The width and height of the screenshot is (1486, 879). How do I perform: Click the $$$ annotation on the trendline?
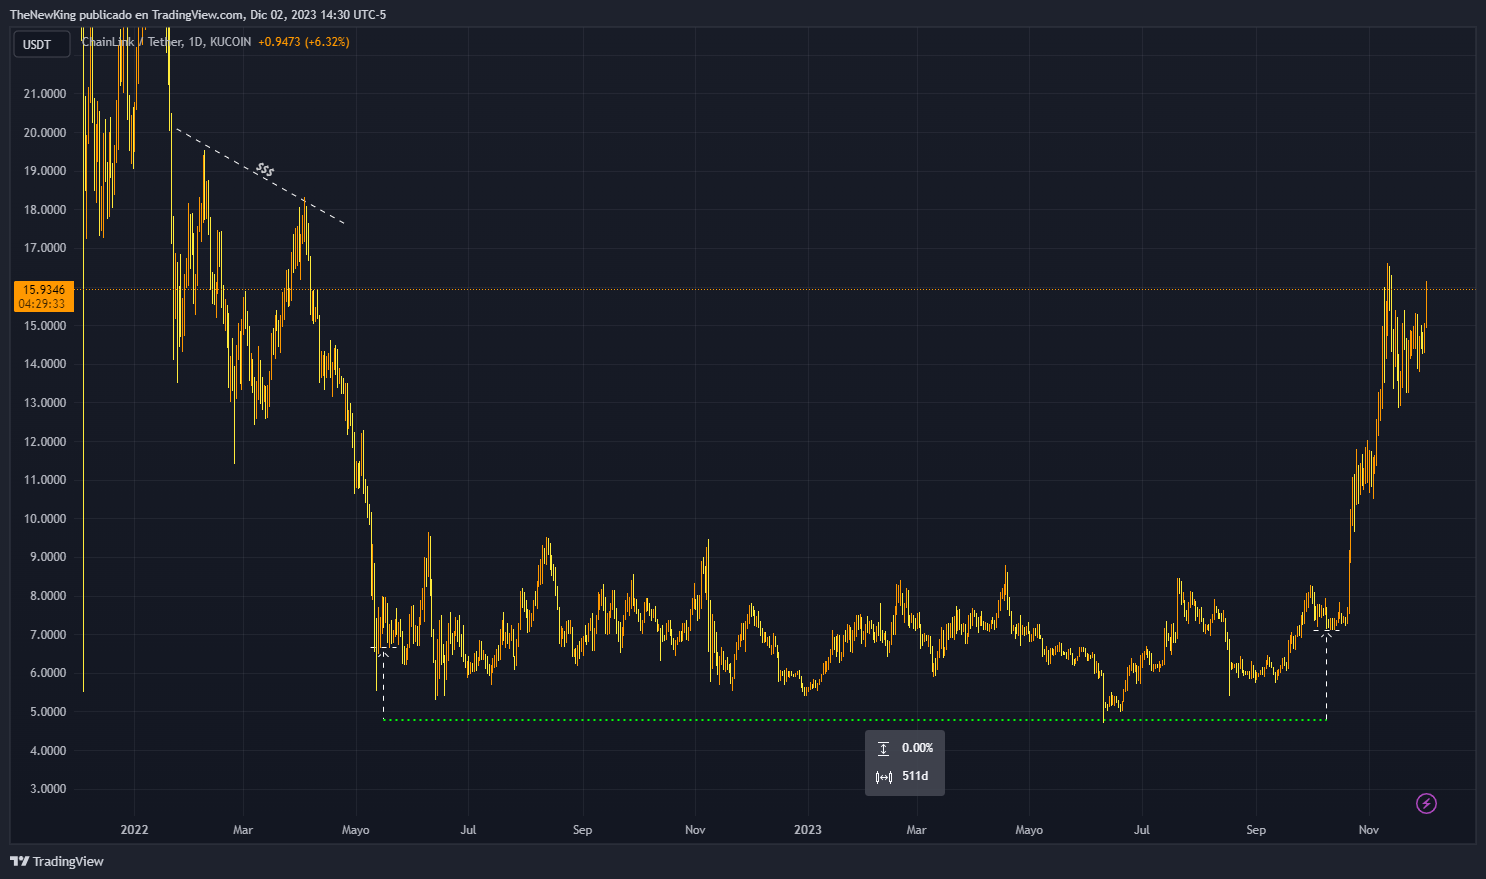(264, 170)
